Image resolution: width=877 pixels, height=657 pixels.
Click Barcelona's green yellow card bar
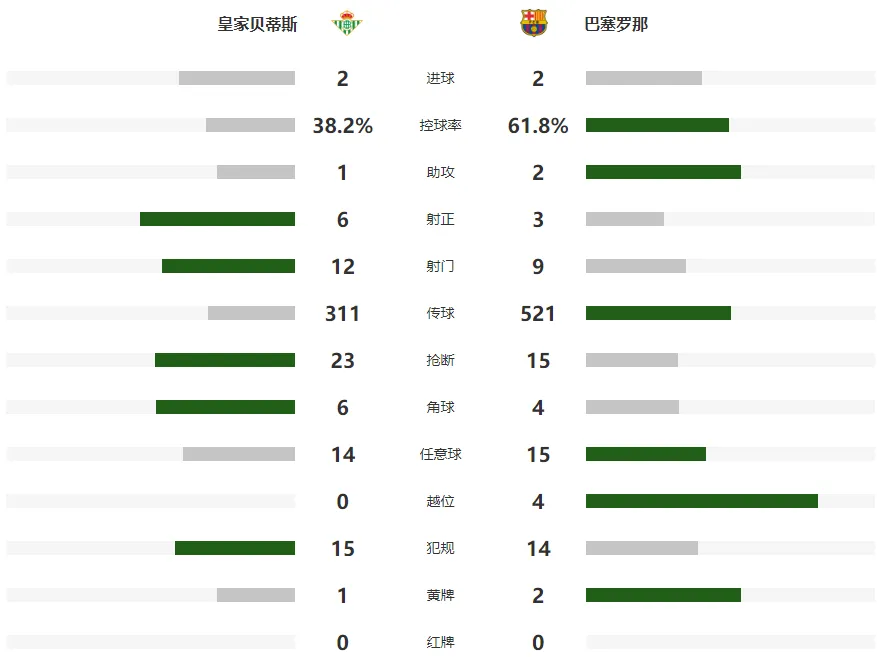(663, 595)
